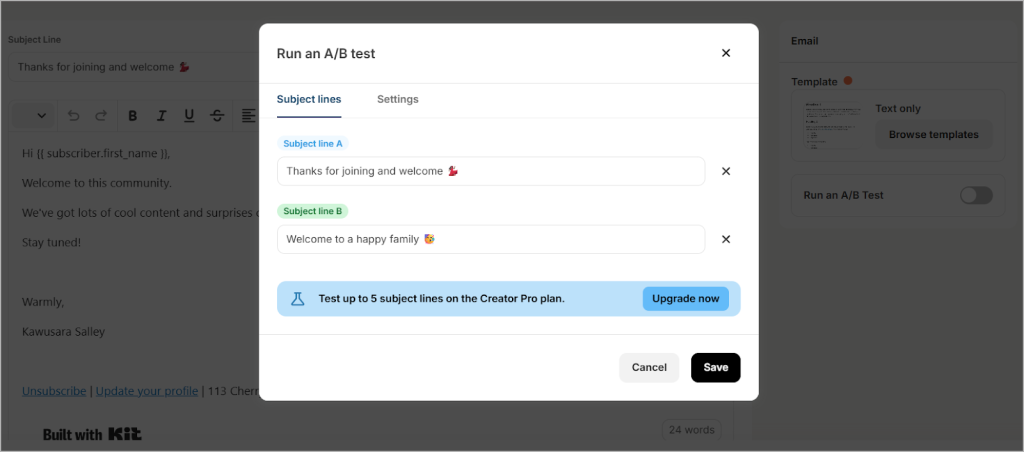Enable the Run an A/B Test toggle
The width and height of the screenshot is (1024, 452).
coord(976,196)
